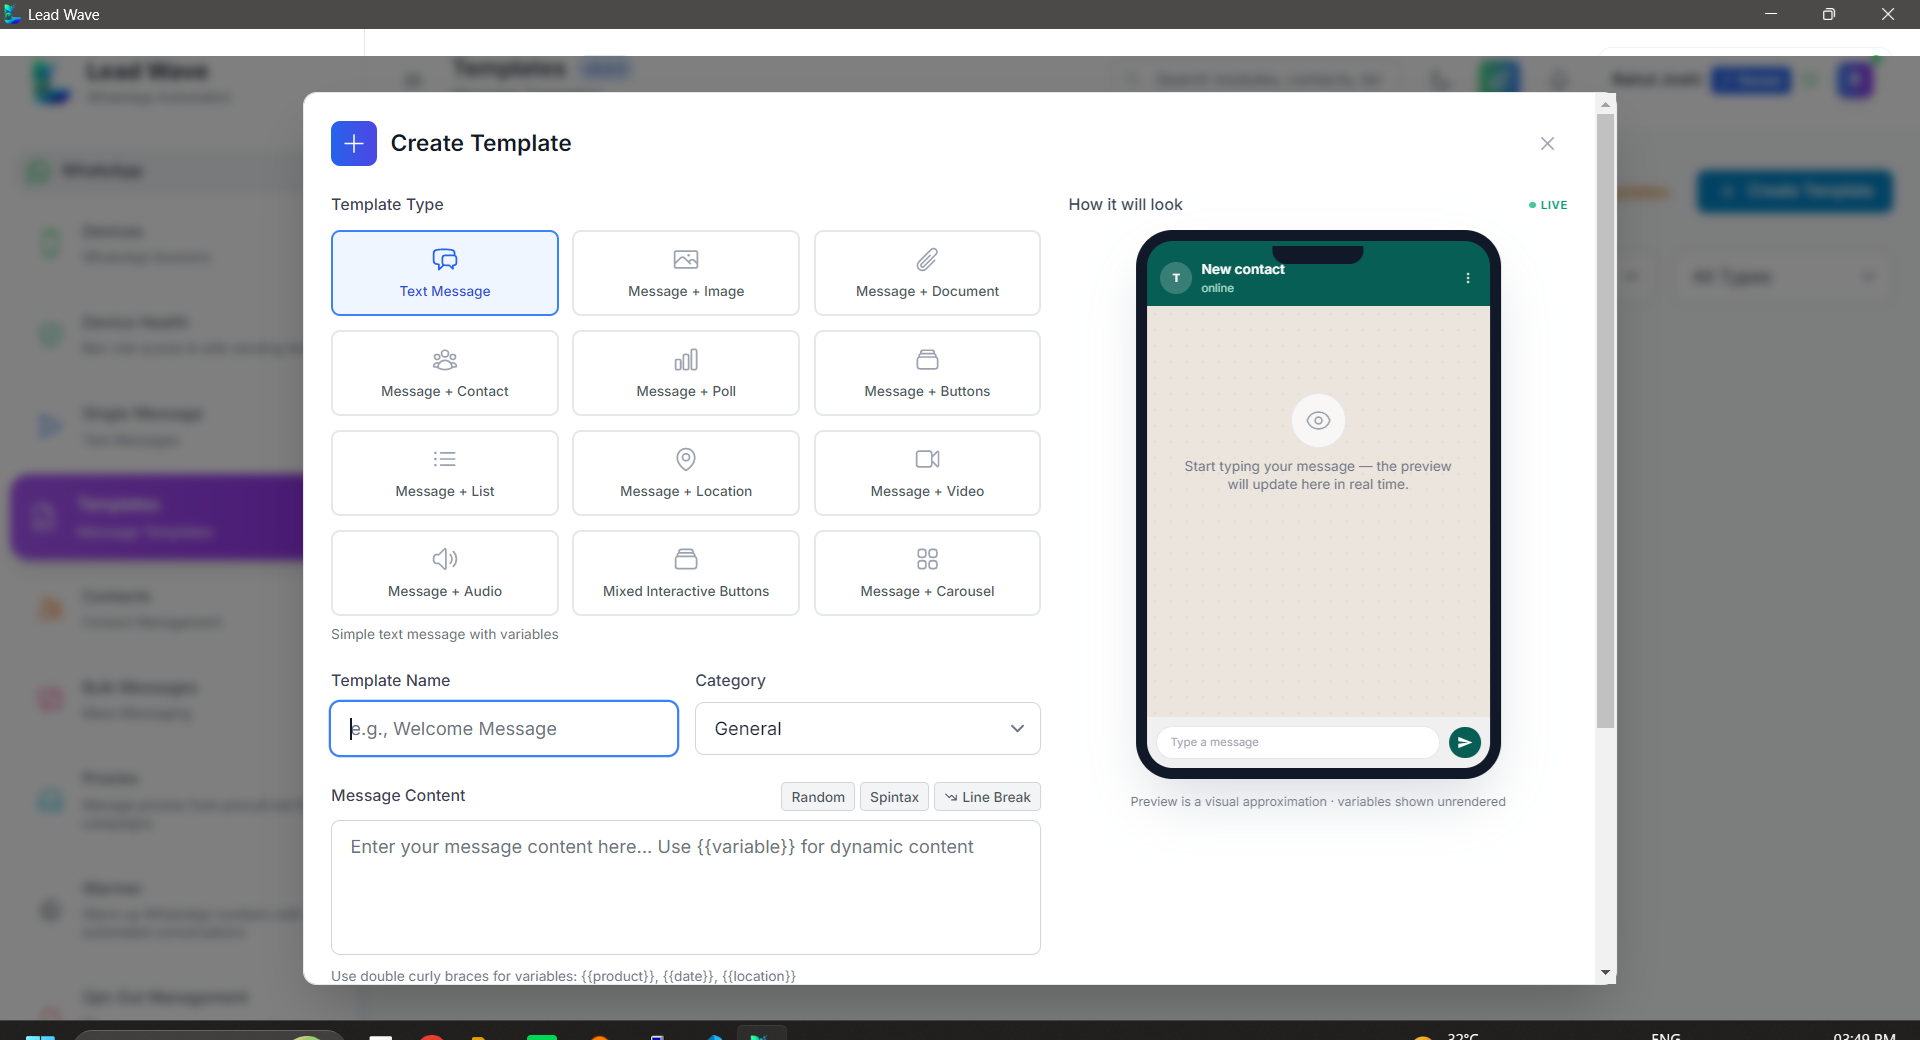Click the Spintax button

(894, 797)
